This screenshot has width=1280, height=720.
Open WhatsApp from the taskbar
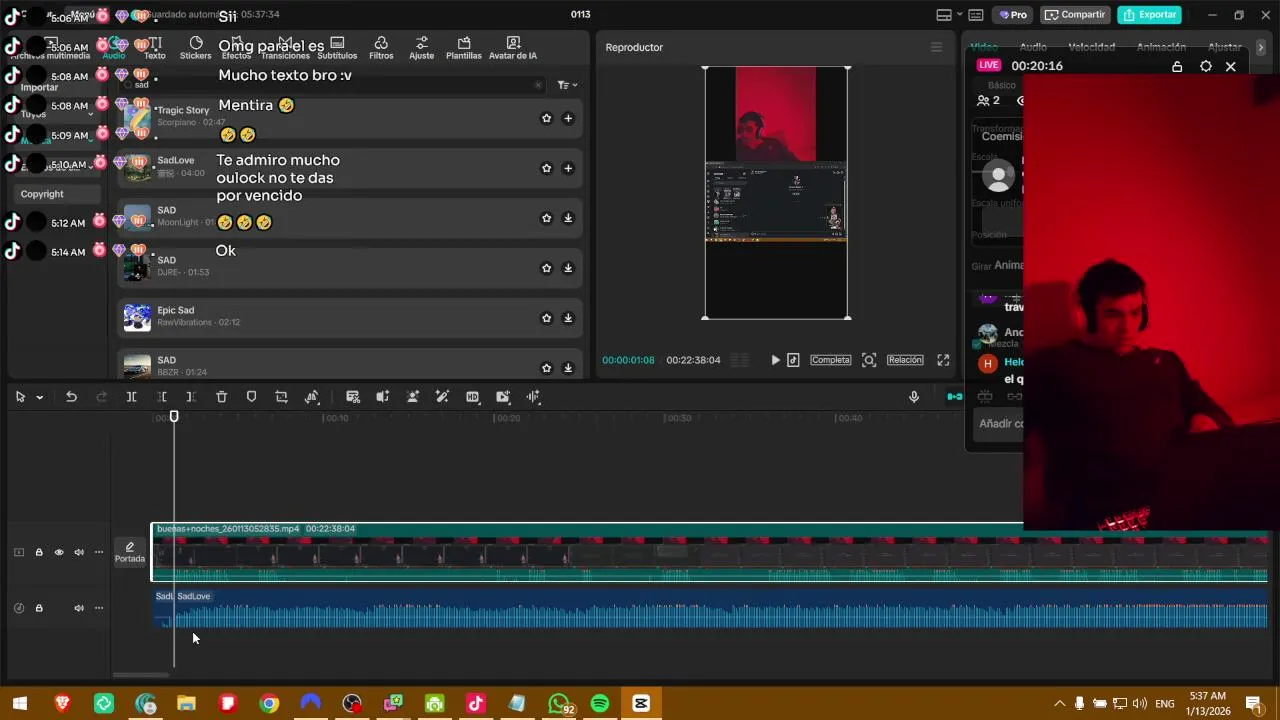pos(560,704)
